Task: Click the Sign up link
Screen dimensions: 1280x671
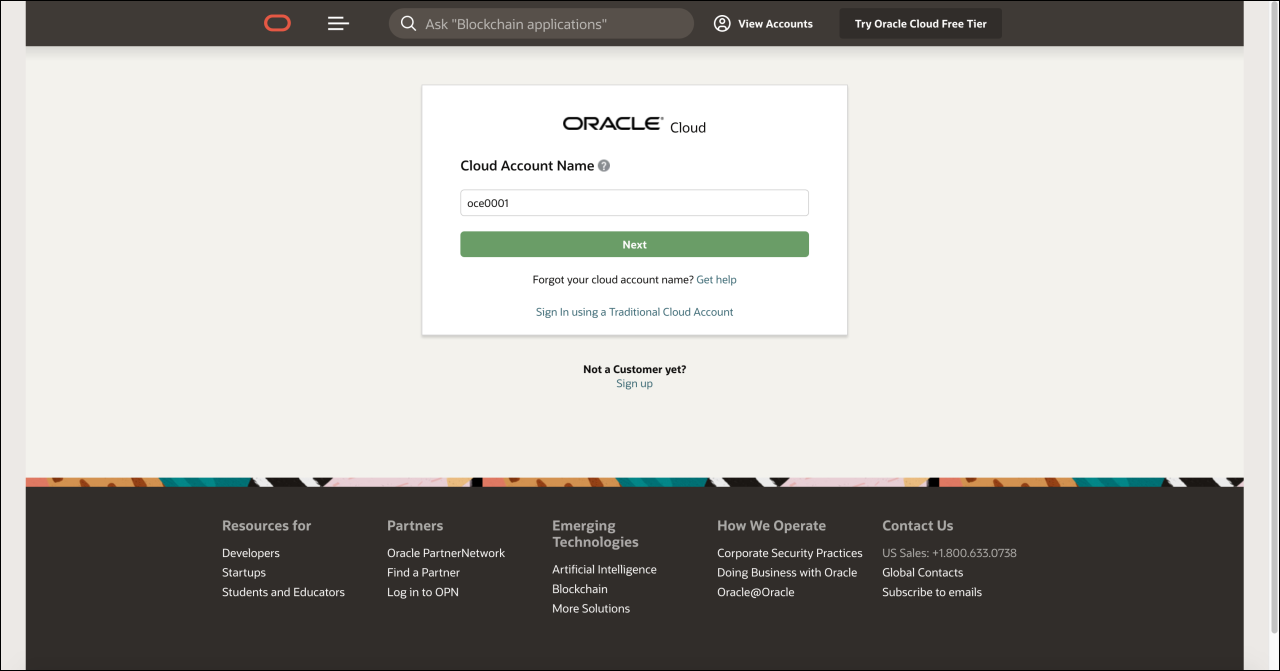Action: 634,384
